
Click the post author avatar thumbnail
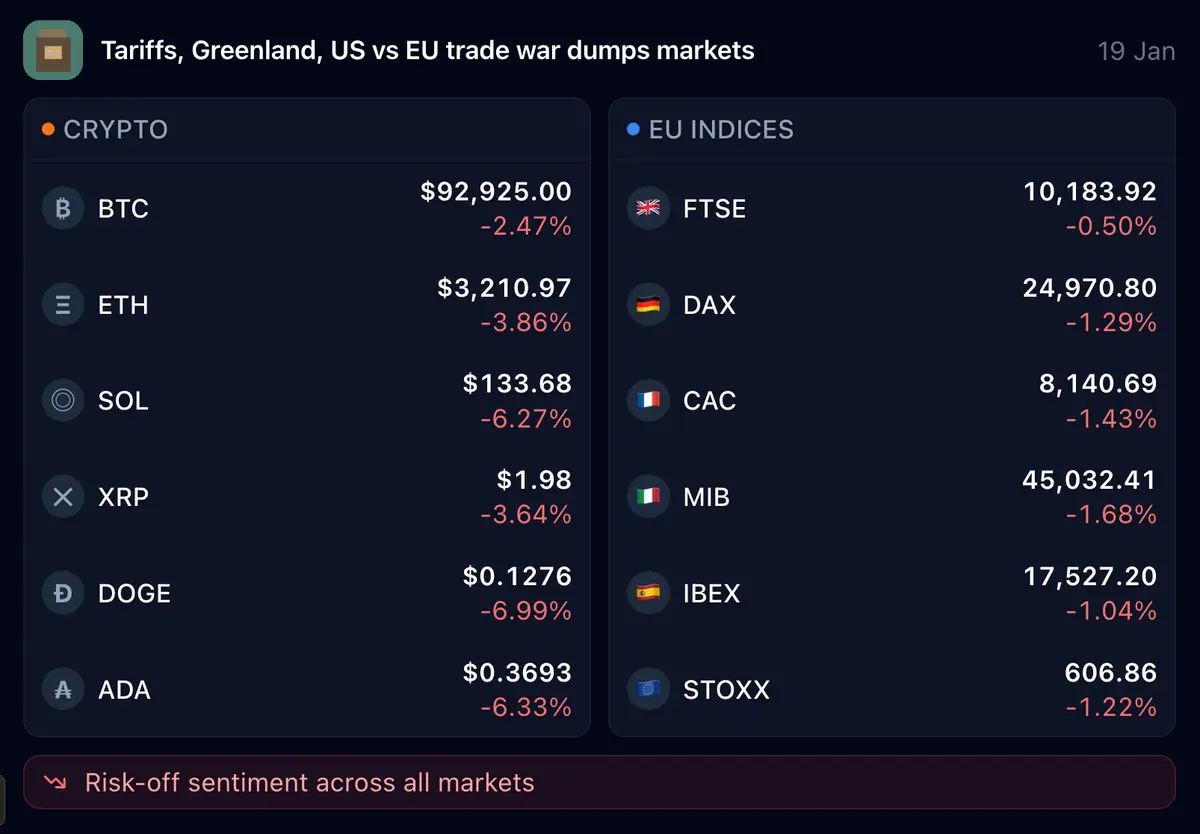pos(53,50)
